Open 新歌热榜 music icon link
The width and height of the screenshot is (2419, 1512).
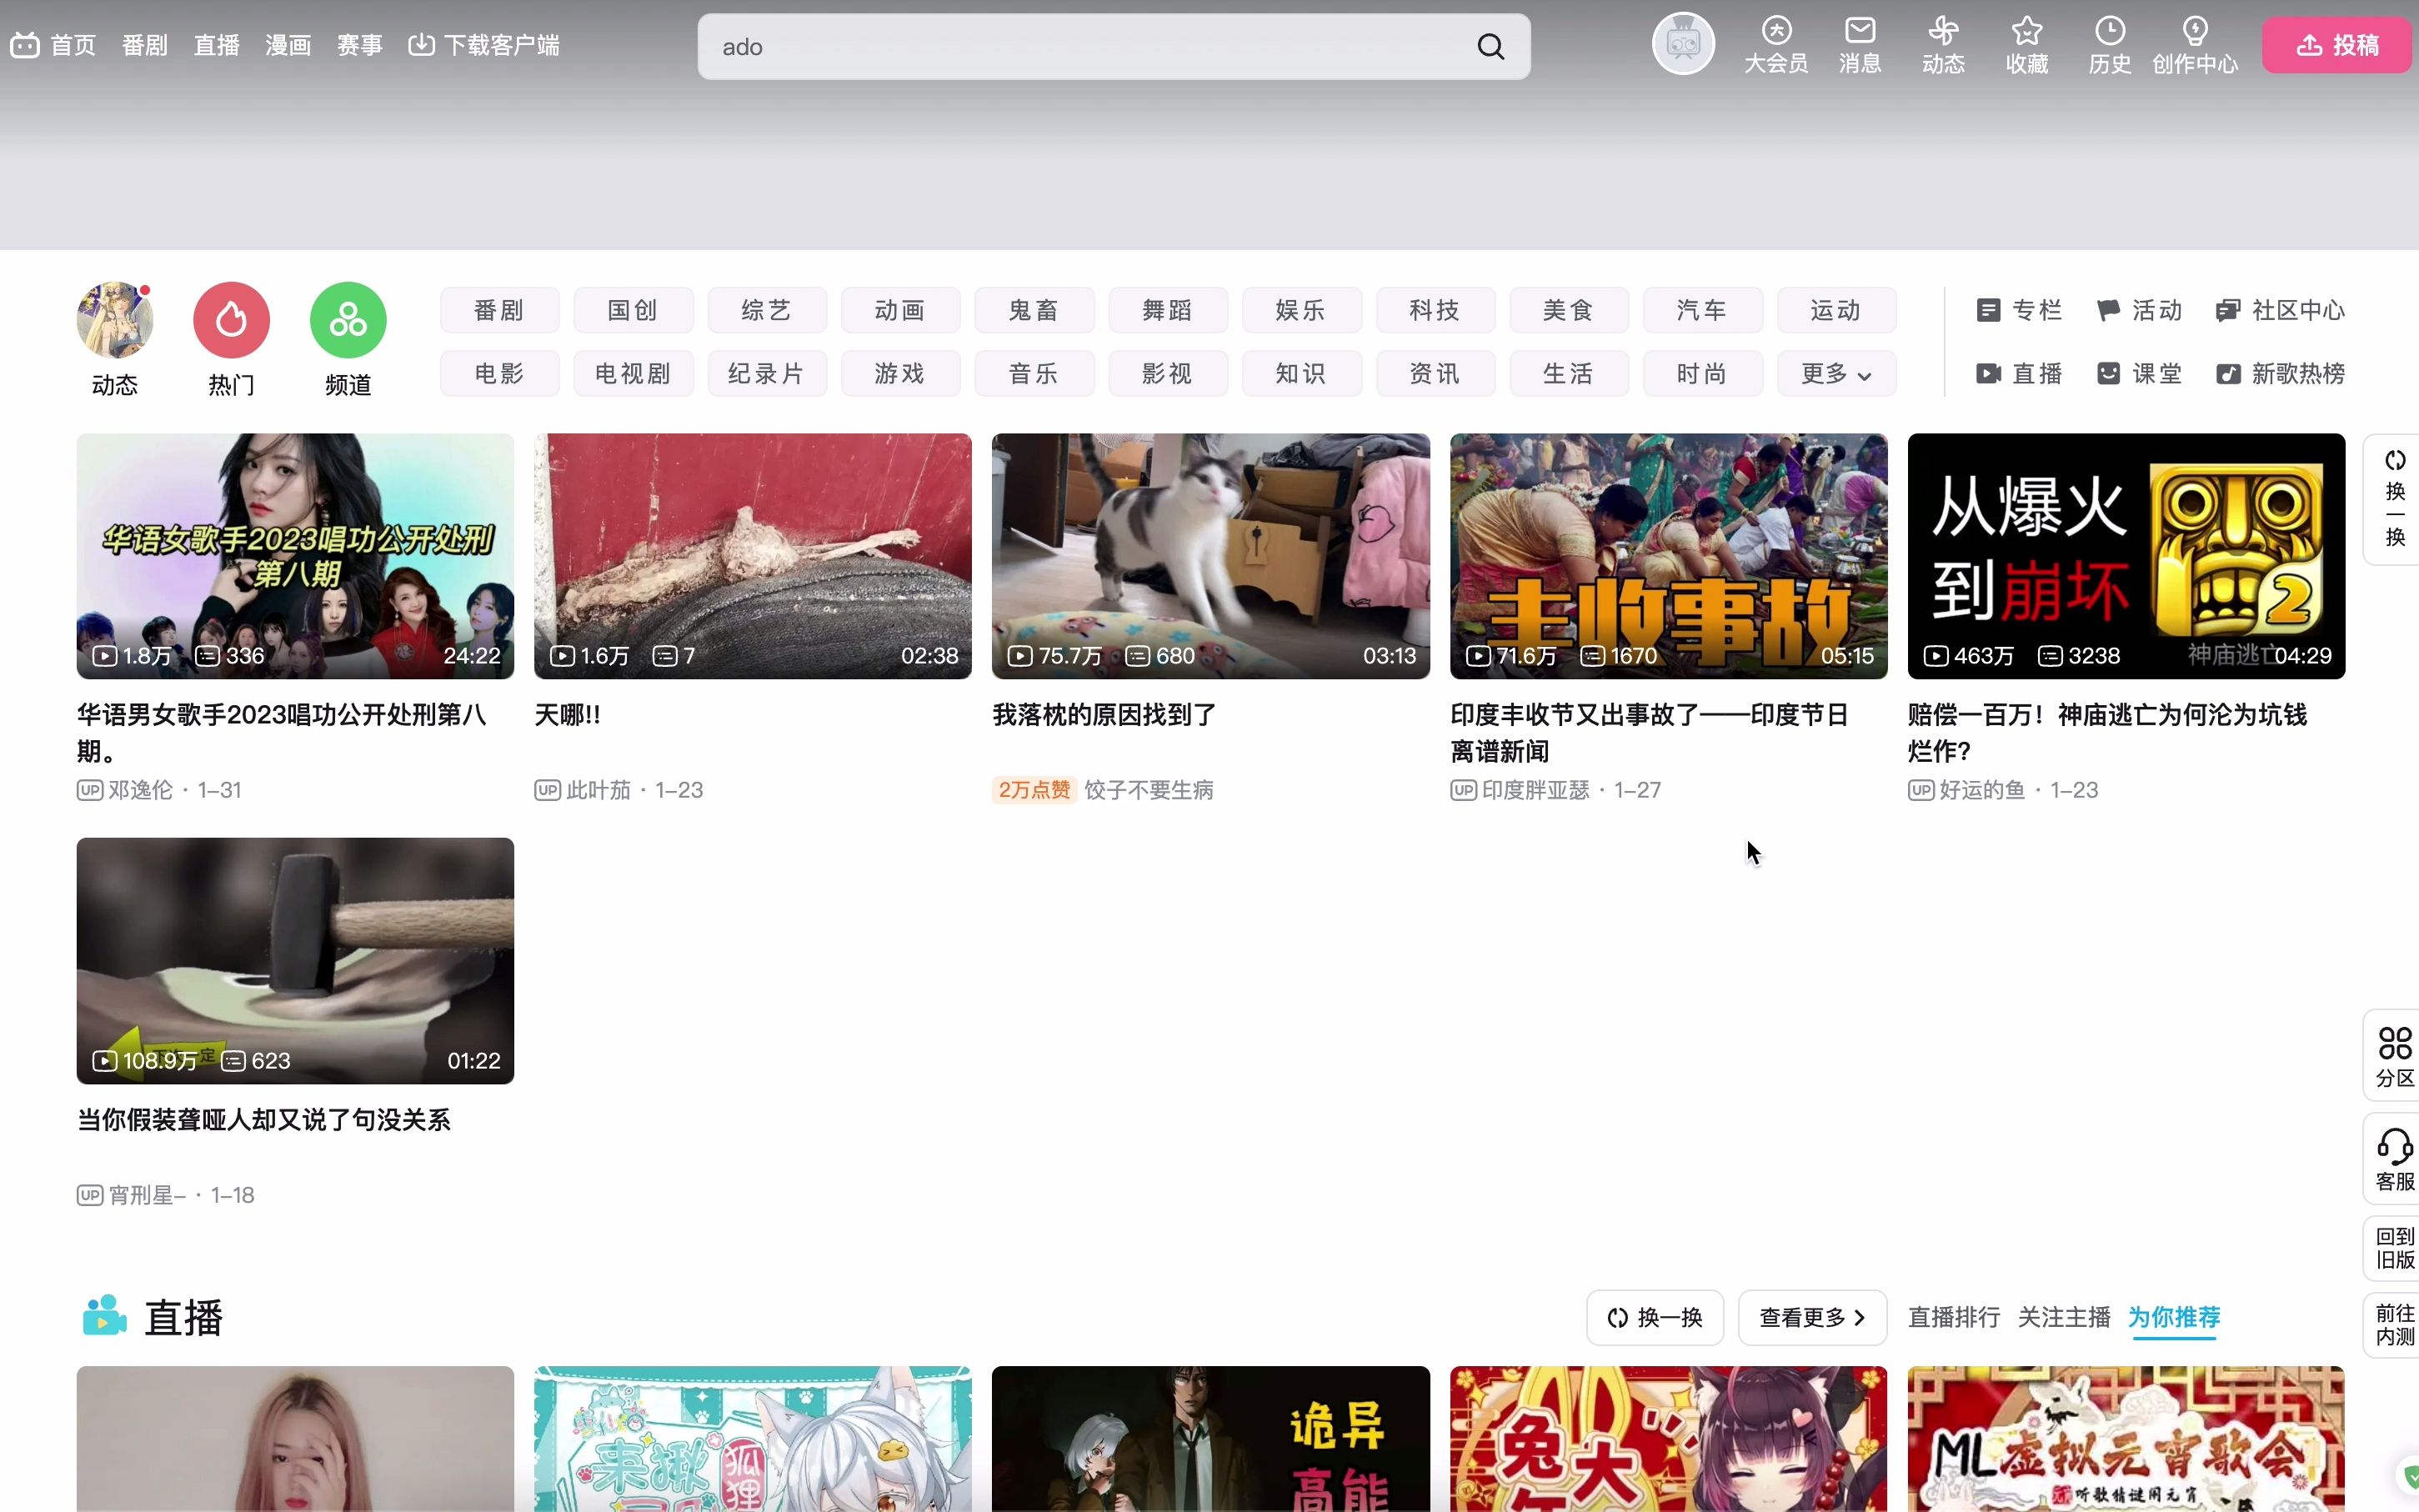point(2280,374)
